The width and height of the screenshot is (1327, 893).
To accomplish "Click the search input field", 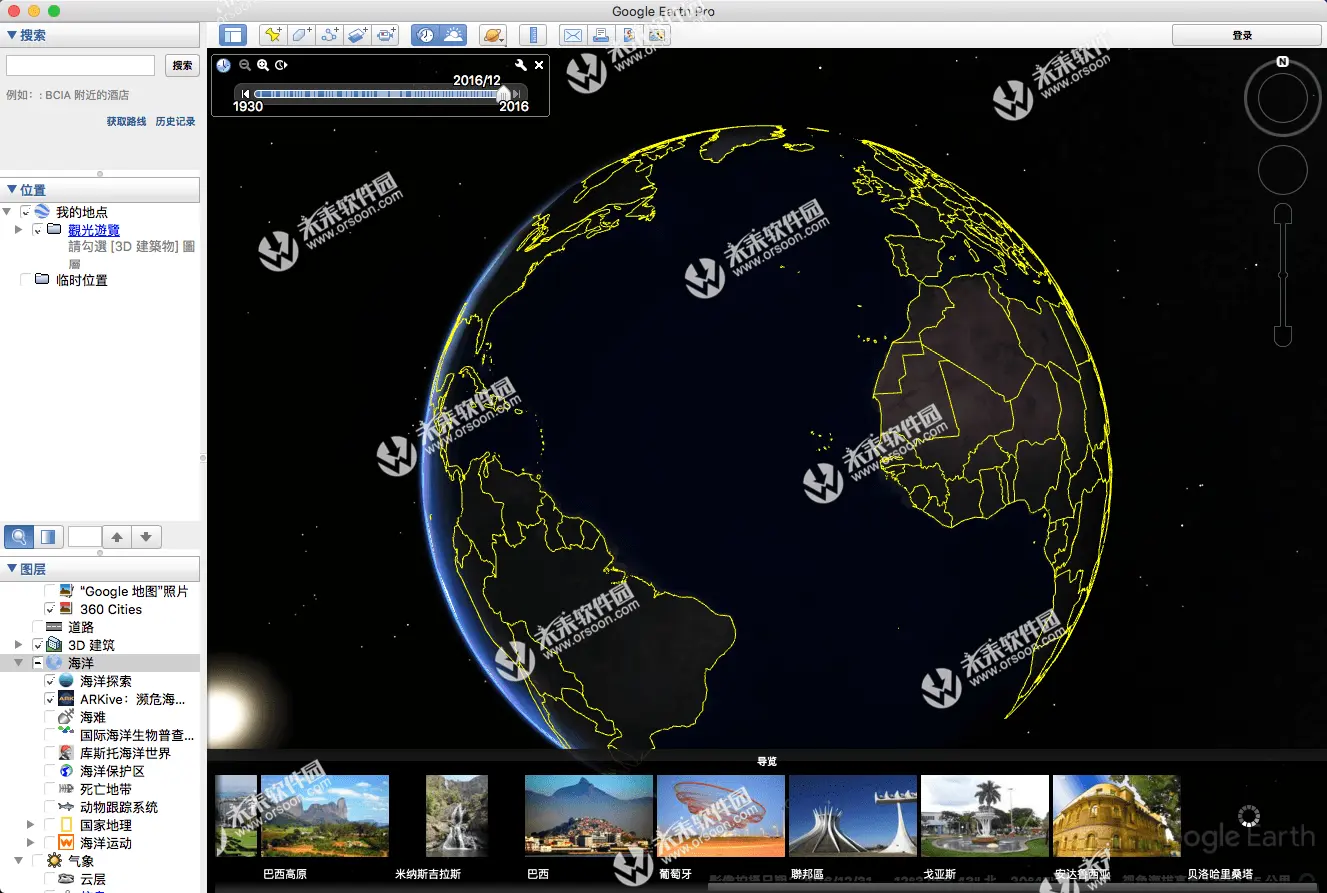I will pyautogui.click(x=80, y=65).
